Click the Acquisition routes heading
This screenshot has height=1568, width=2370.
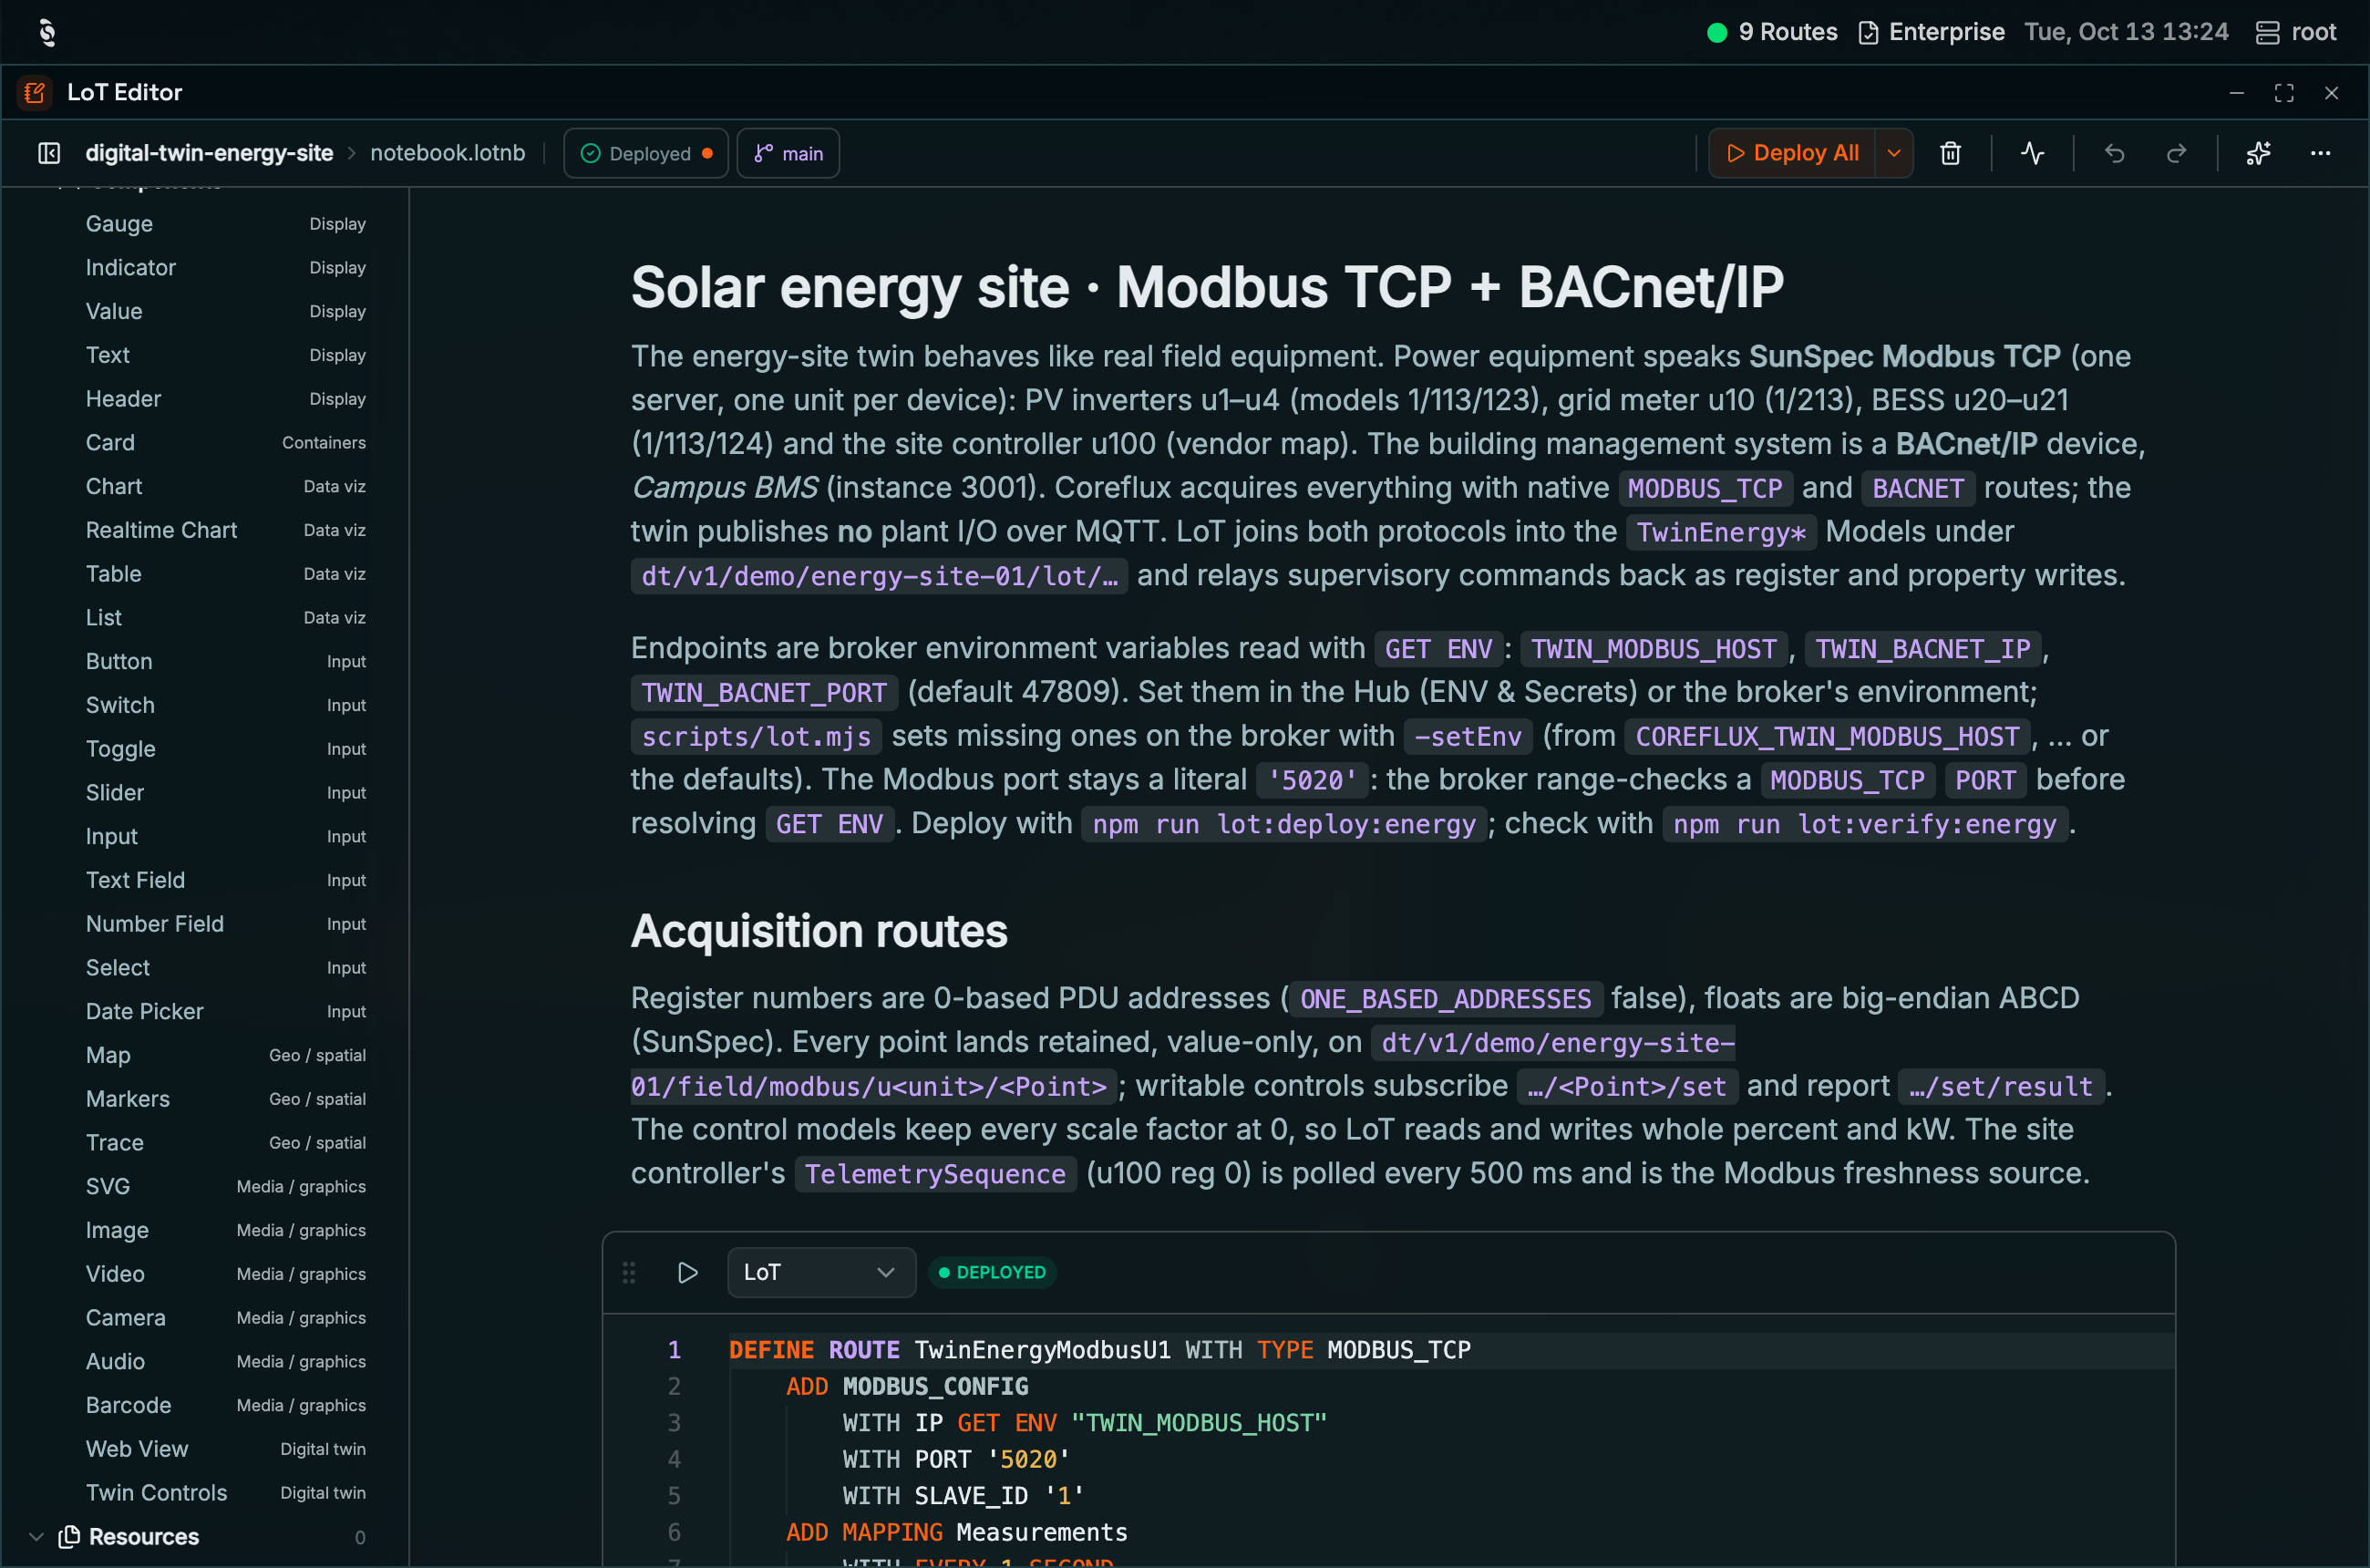point(819,931)
